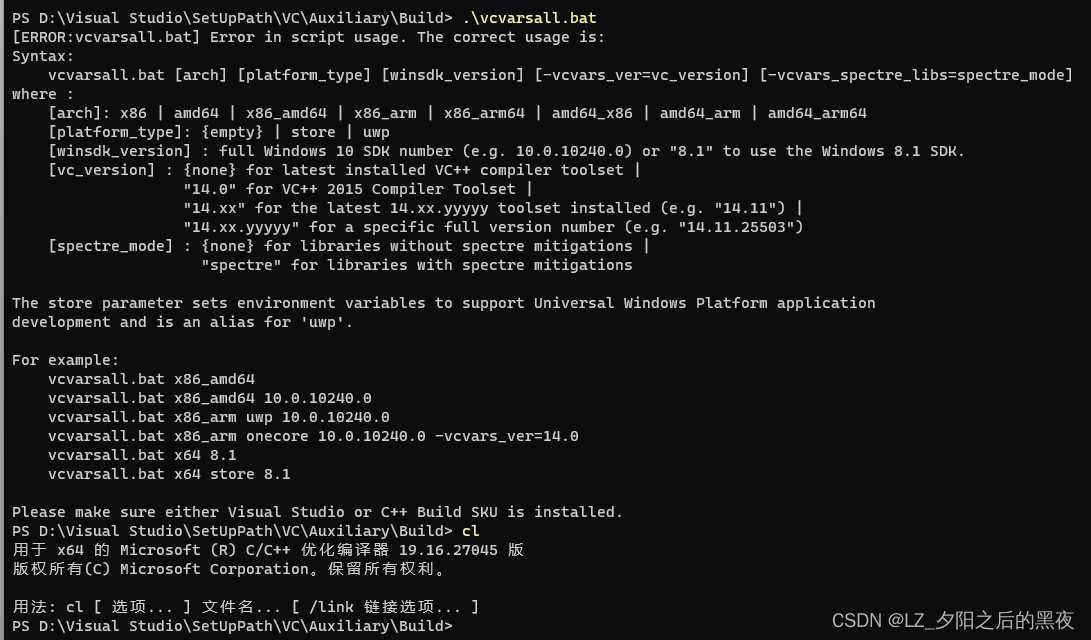Click the -vcvars_spectre_libs=spectre_mode option text
This screenshot has height=640, width=1091.
click(916, 75)
